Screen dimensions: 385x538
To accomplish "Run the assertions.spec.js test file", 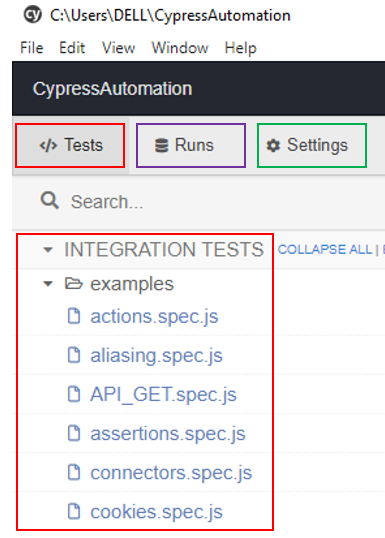I will point(168,434).
